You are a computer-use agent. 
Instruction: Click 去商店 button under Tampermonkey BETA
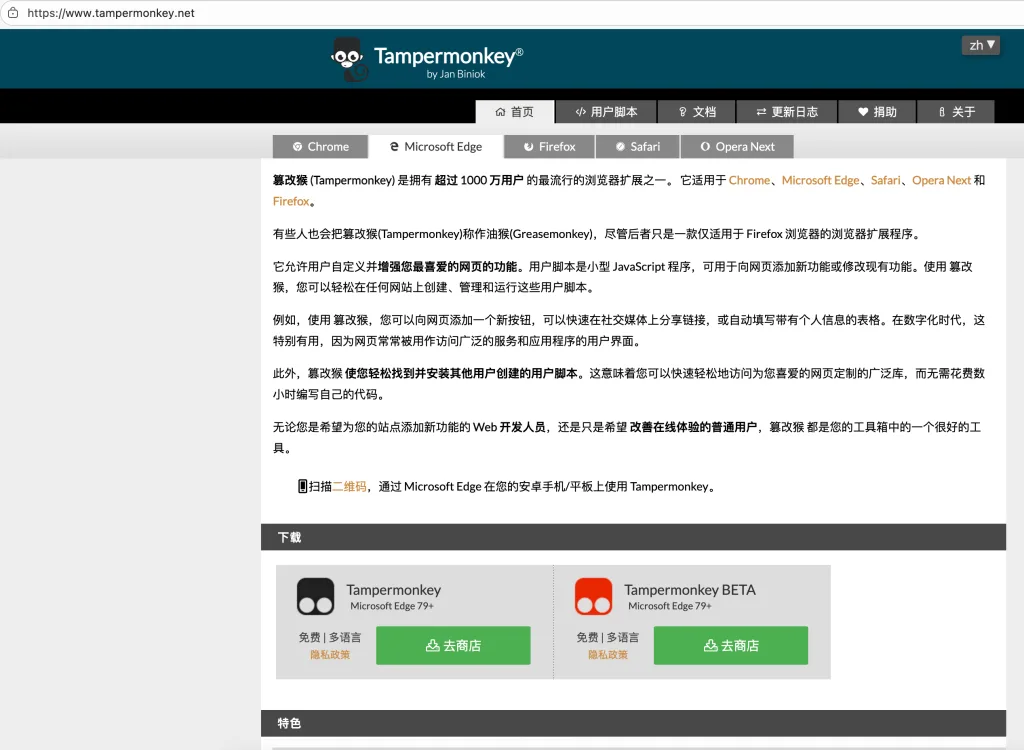point(730,645)
